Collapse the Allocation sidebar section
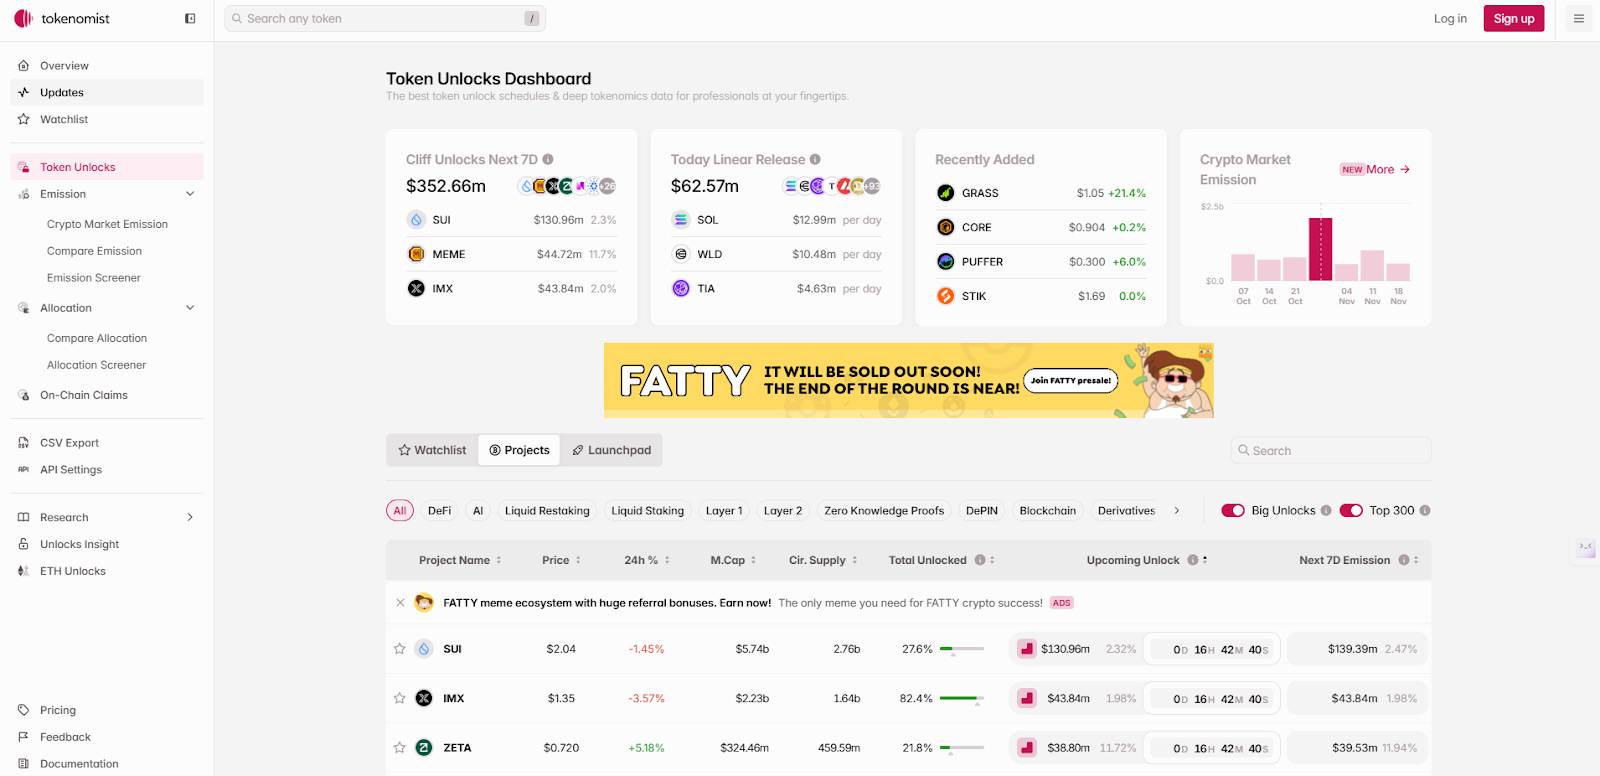1600x776 pixels. pos(190,308)
